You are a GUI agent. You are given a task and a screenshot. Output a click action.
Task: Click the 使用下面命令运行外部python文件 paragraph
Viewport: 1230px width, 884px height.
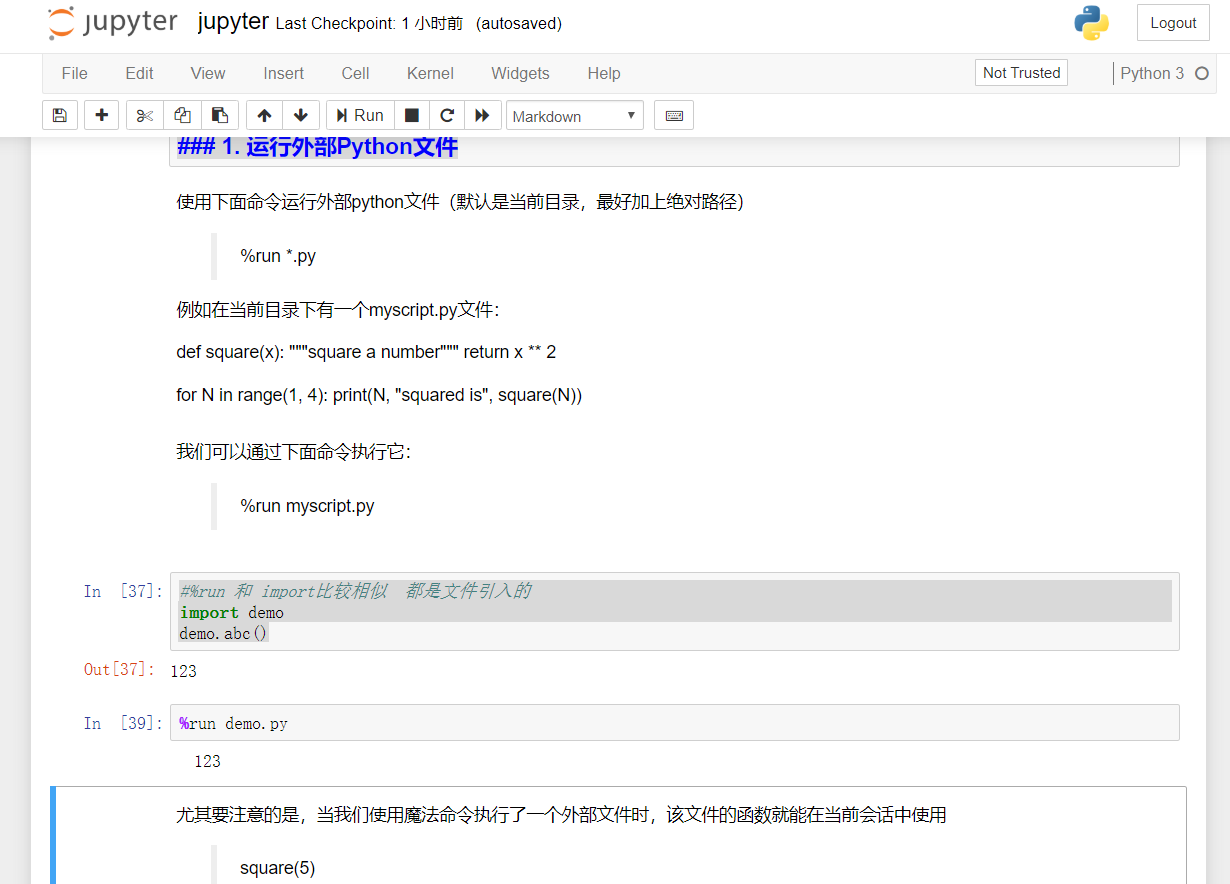tap(460, 202)
